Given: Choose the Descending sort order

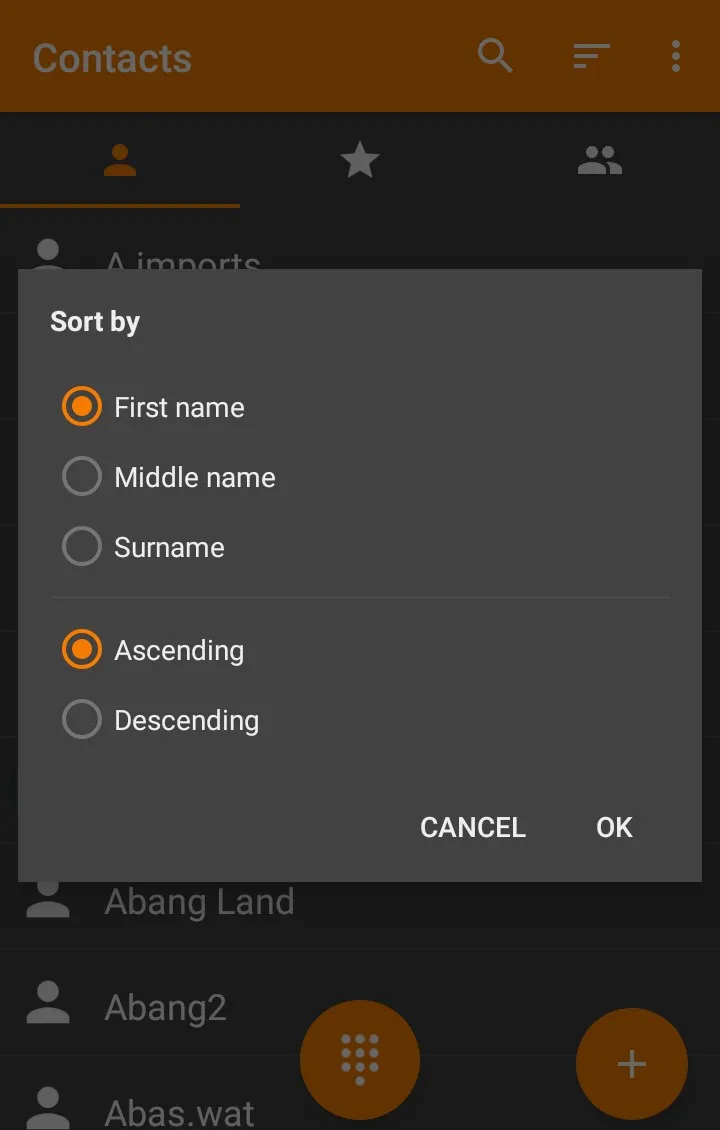Looking at the screenshot, I should point(160,720).
